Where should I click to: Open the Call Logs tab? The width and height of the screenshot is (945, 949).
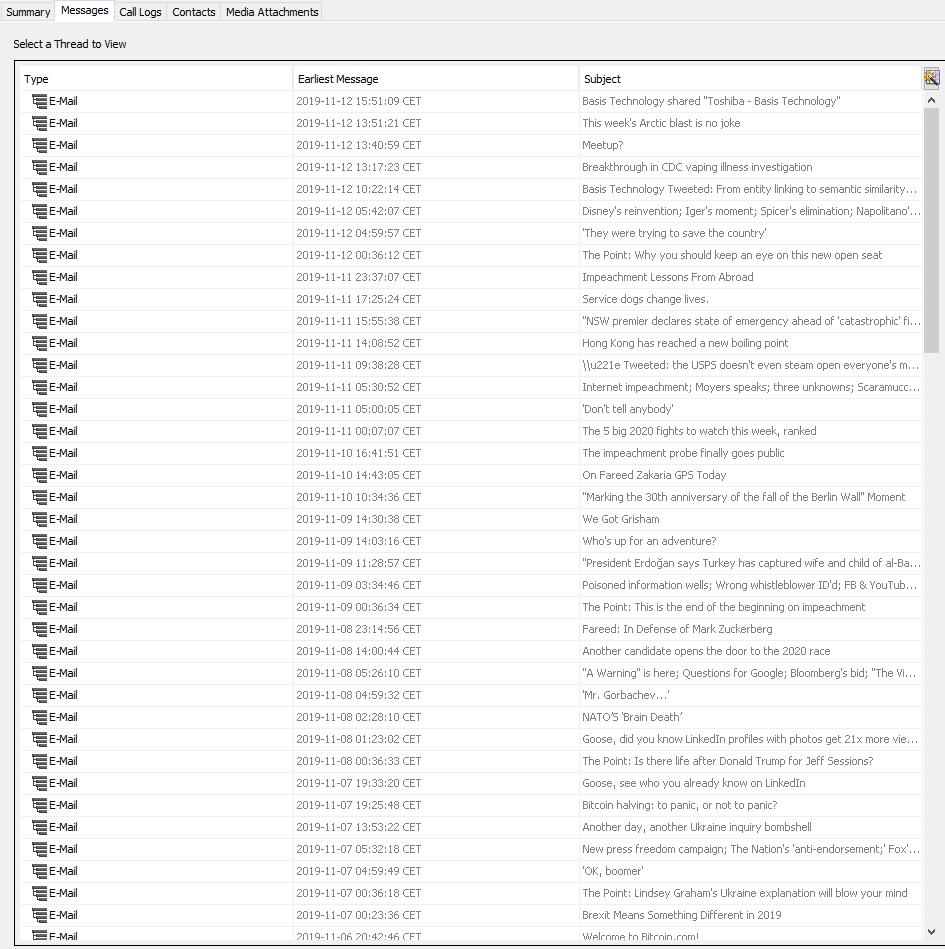click(x=140, y=12)
